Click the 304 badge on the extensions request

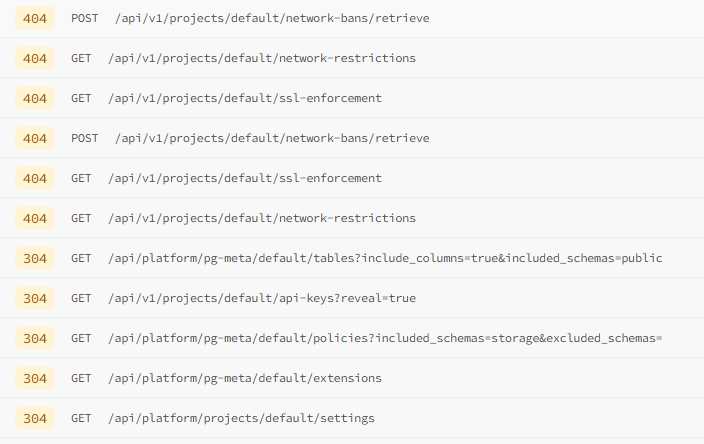(x=35, y=378)
